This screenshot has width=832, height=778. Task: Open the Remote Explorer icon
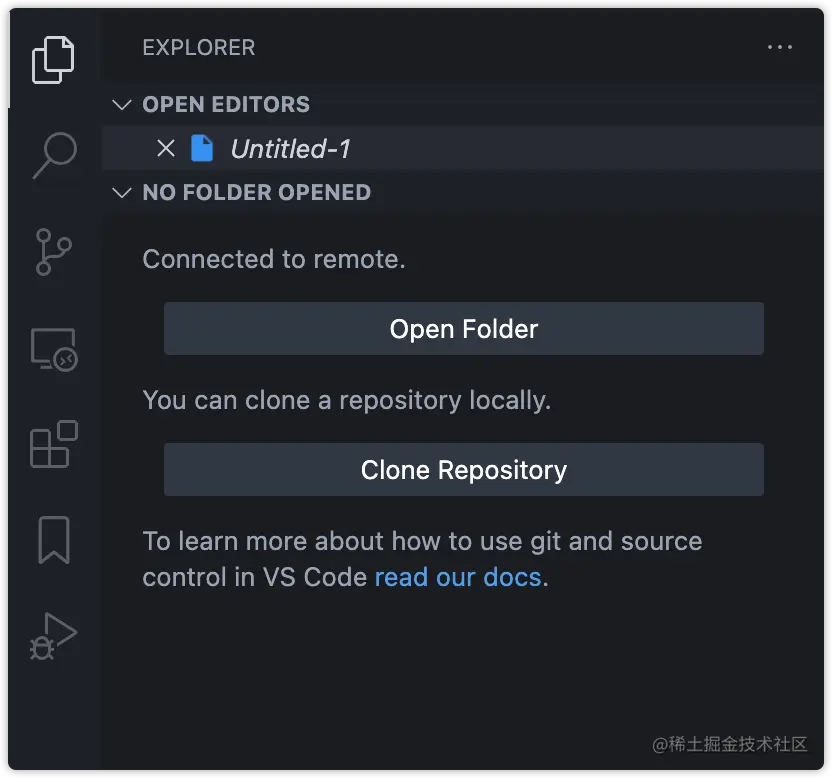click(54, 350)
